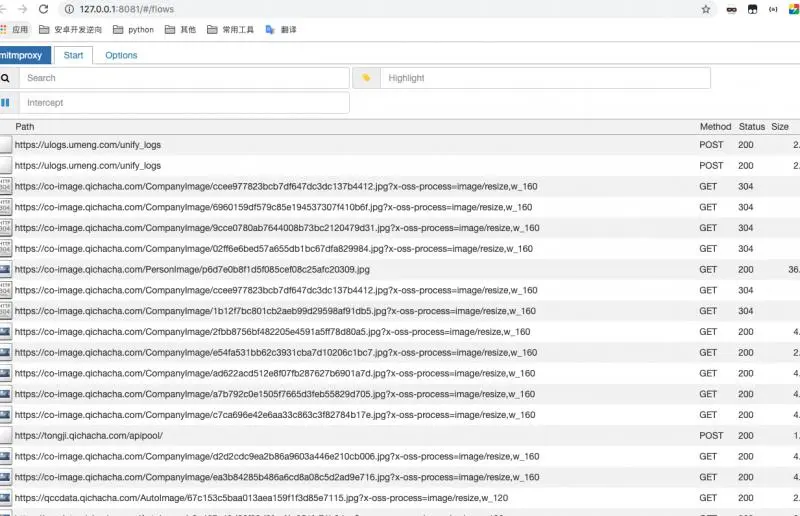The image size is (800, 516).
Task: Focus the Intercept filter field
Action: click(x=184, y=103)
